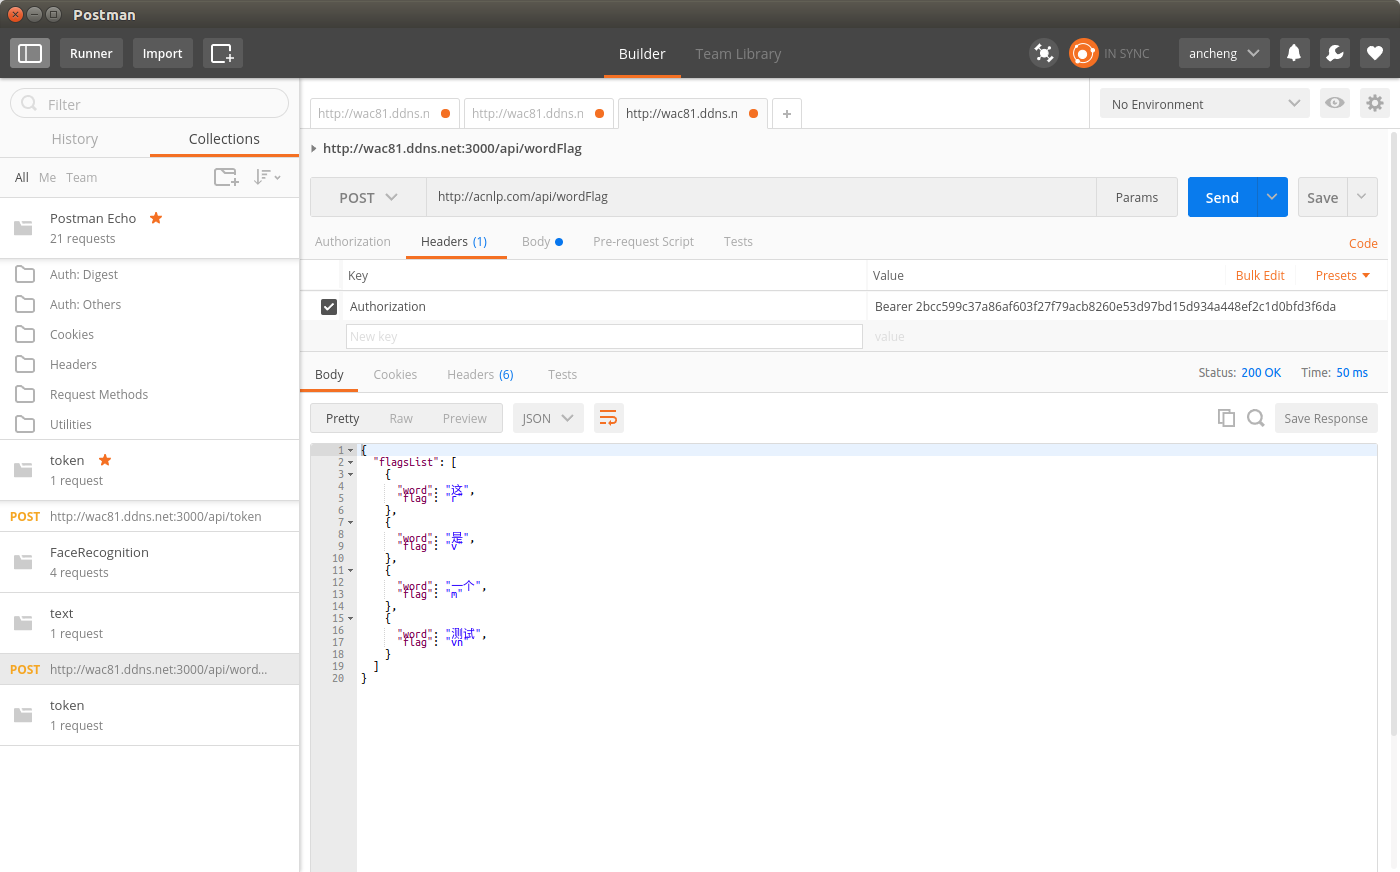Viewport: 1400px width, 872px height.
Task: Open the Save options arrow dropdown
Action: (x=1362, y=197)
